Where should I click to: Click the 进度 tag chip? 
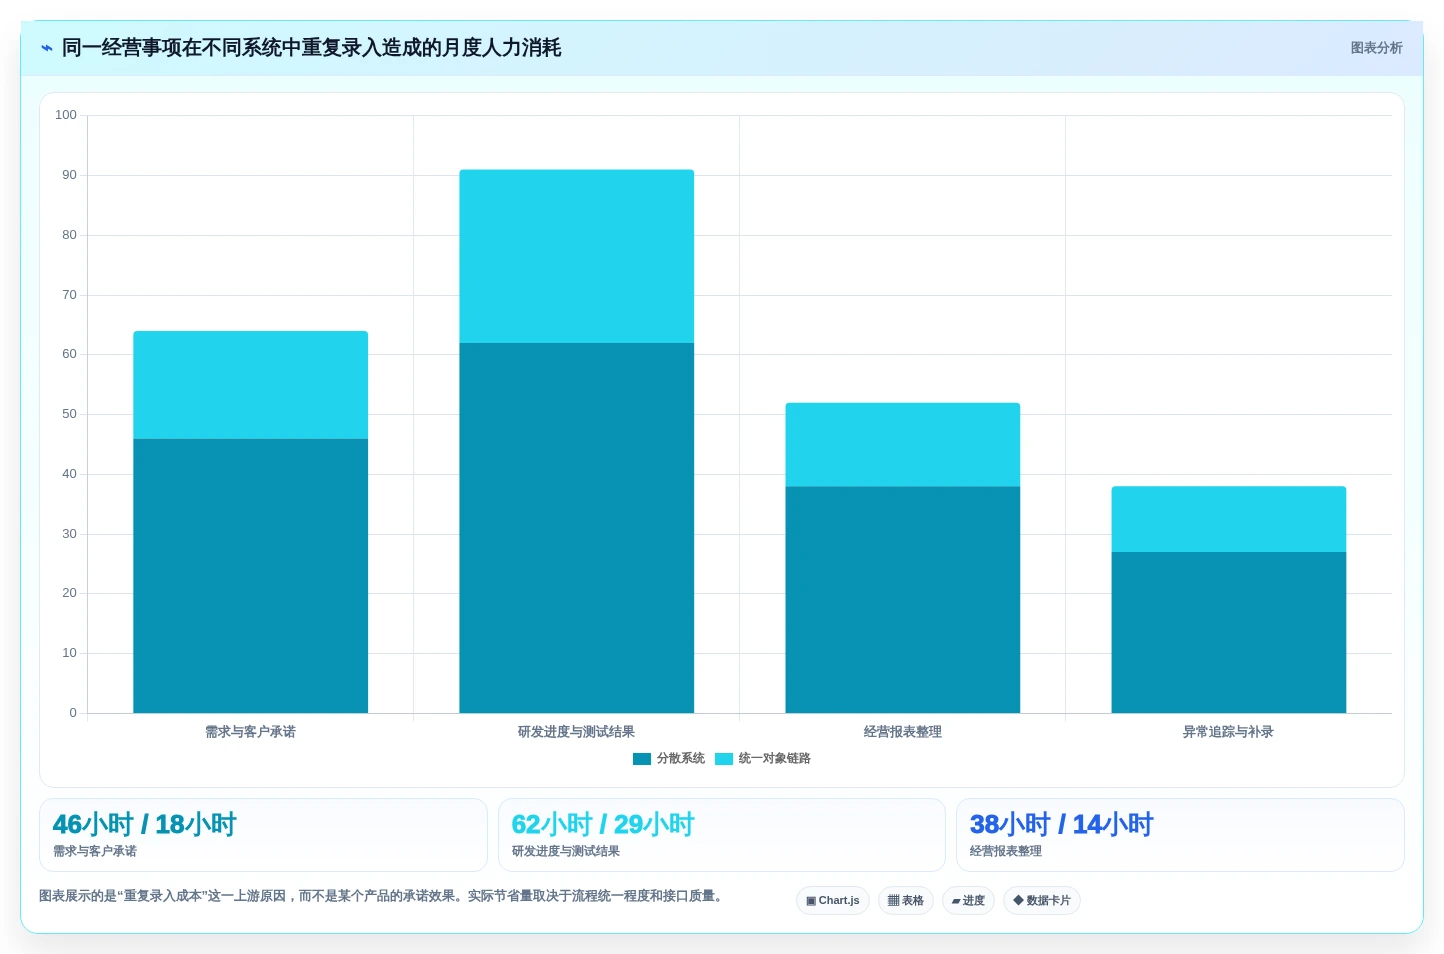coord(968,900)
